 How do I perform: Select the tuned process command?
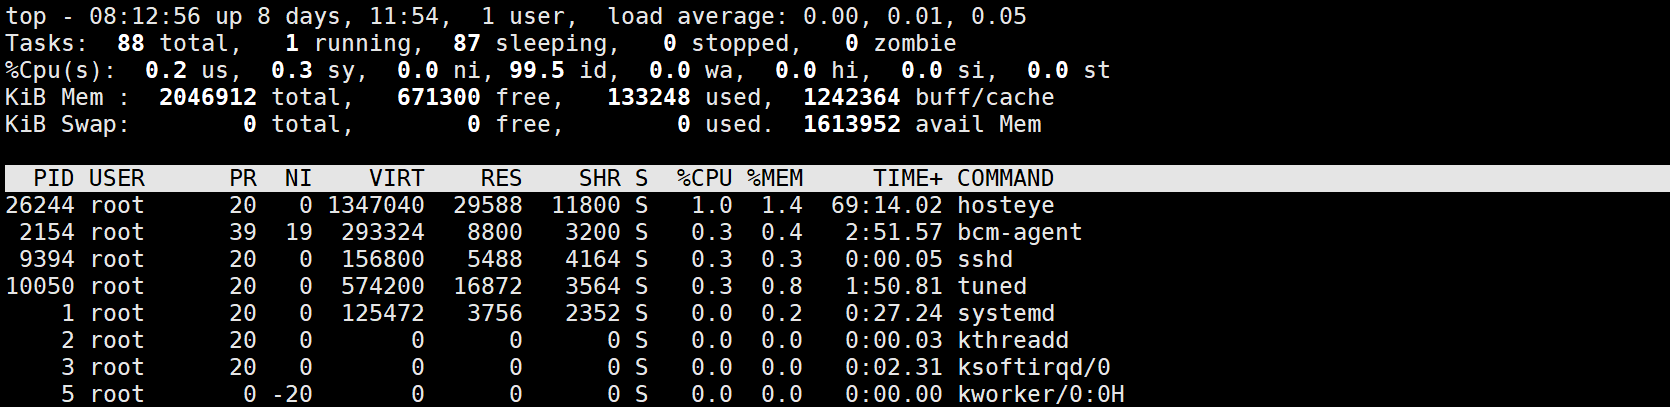click(x=992, y=287)
